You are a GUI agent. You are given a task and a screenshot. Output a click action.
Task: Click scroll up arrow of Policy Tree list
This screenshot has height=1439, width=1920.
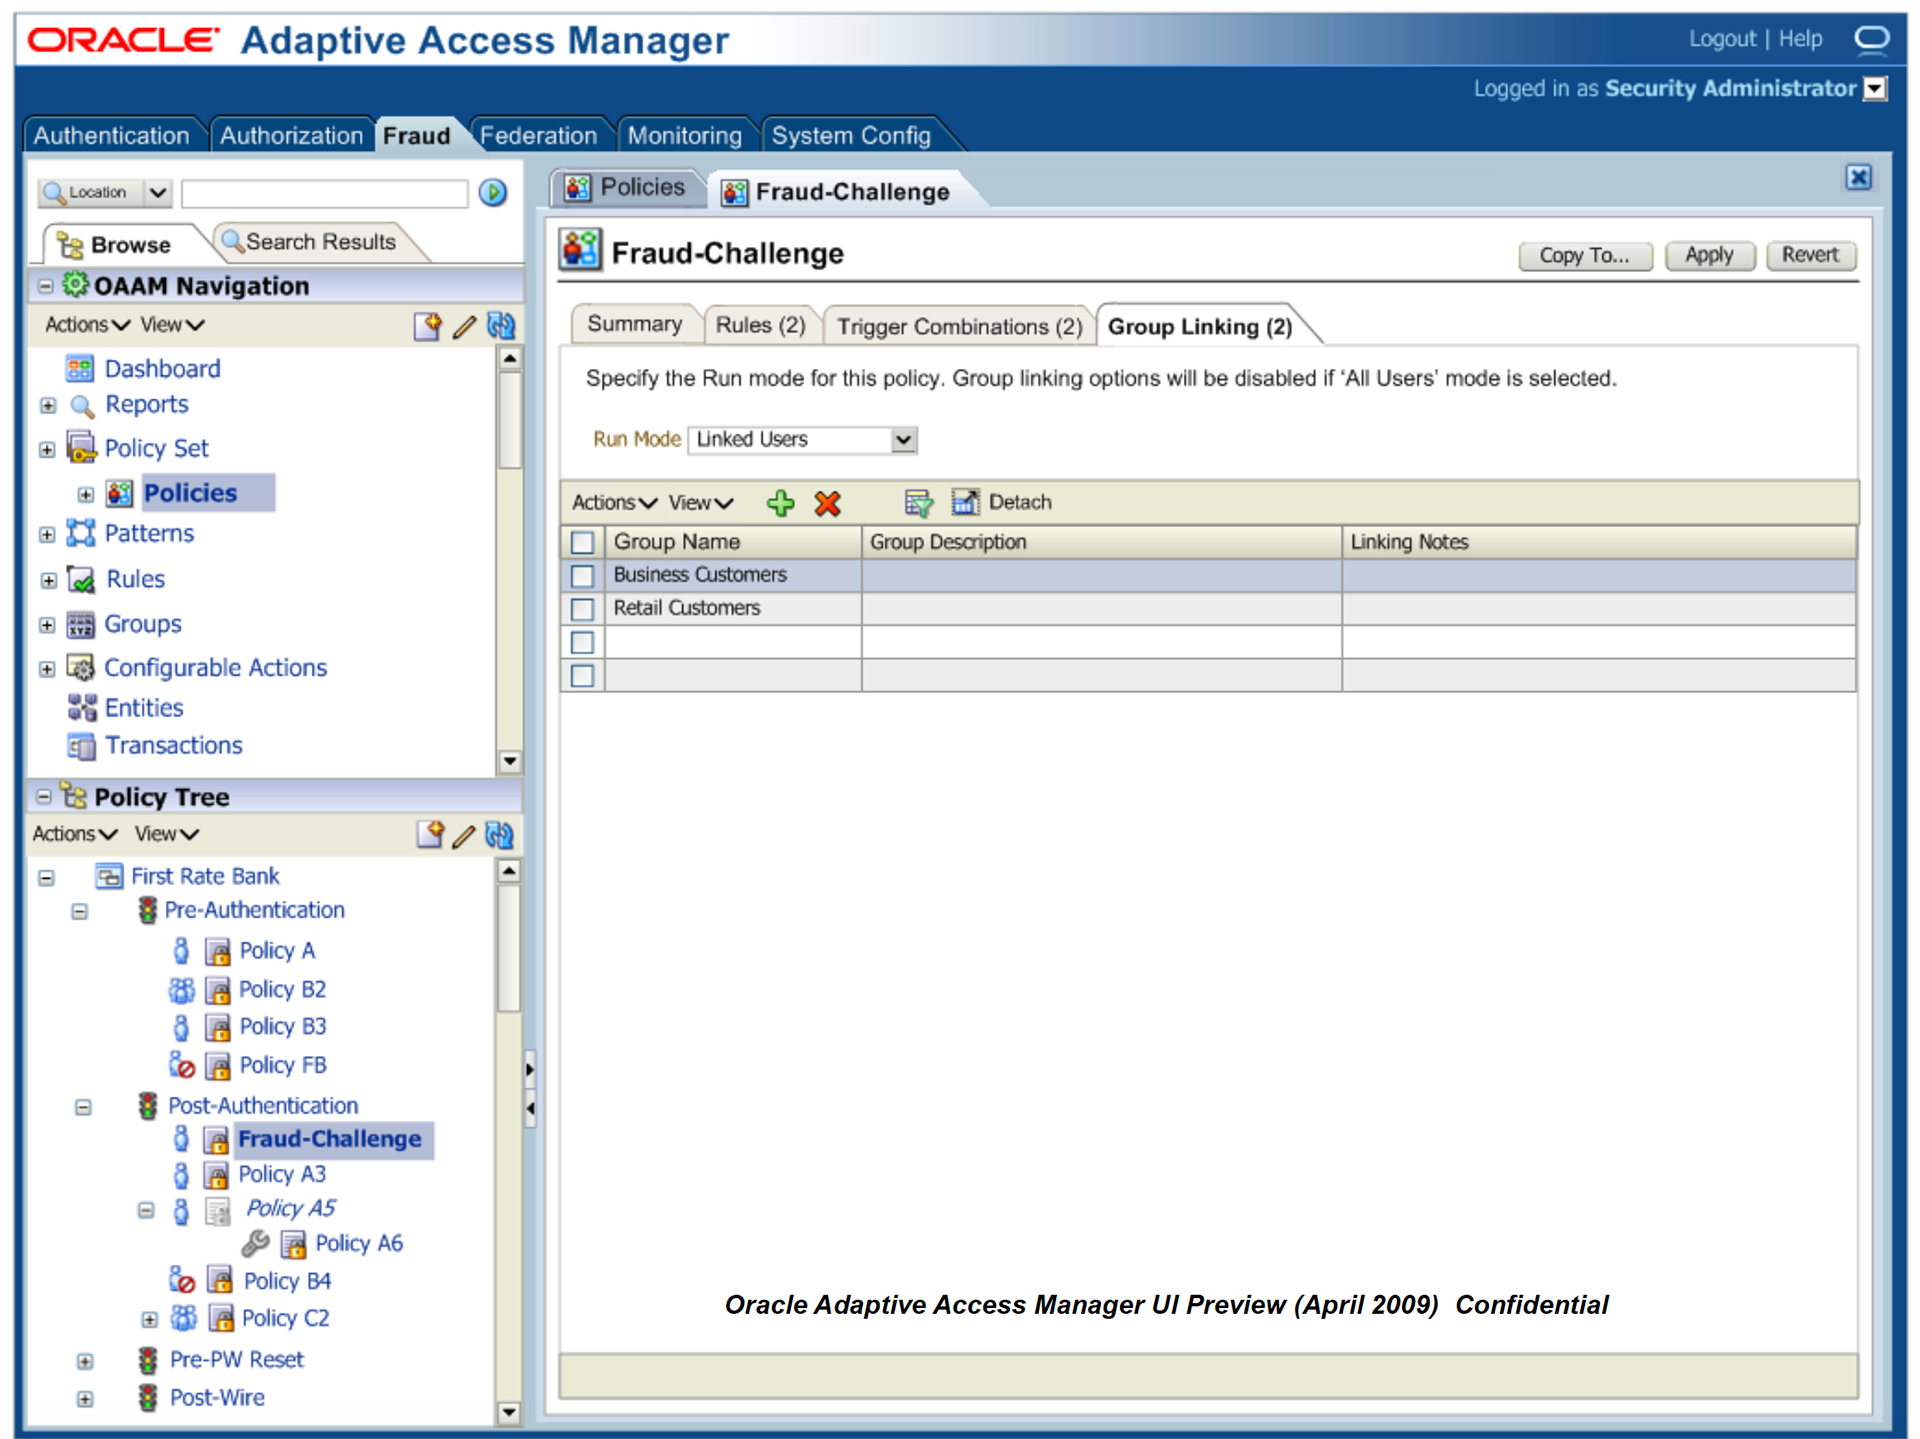[509, 871]
